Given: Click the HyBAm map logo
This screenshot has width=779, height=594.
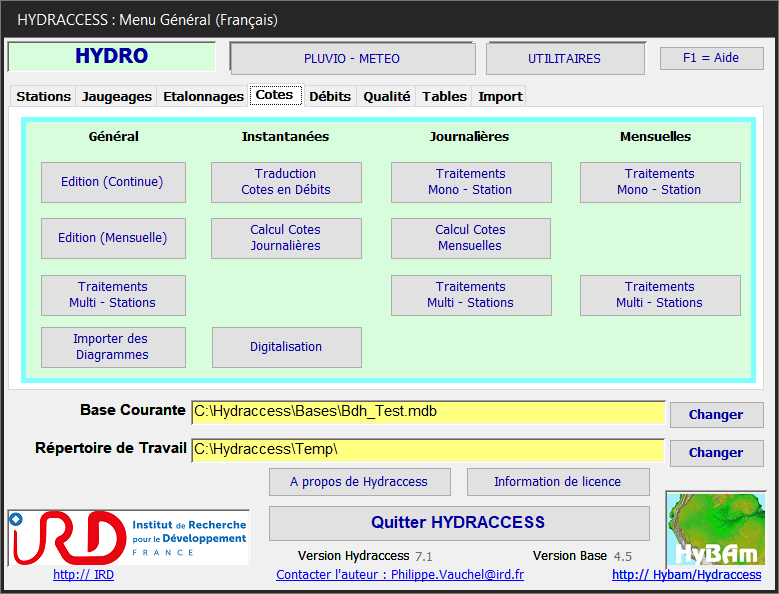Looking at the screenshot, I should 716,528.
